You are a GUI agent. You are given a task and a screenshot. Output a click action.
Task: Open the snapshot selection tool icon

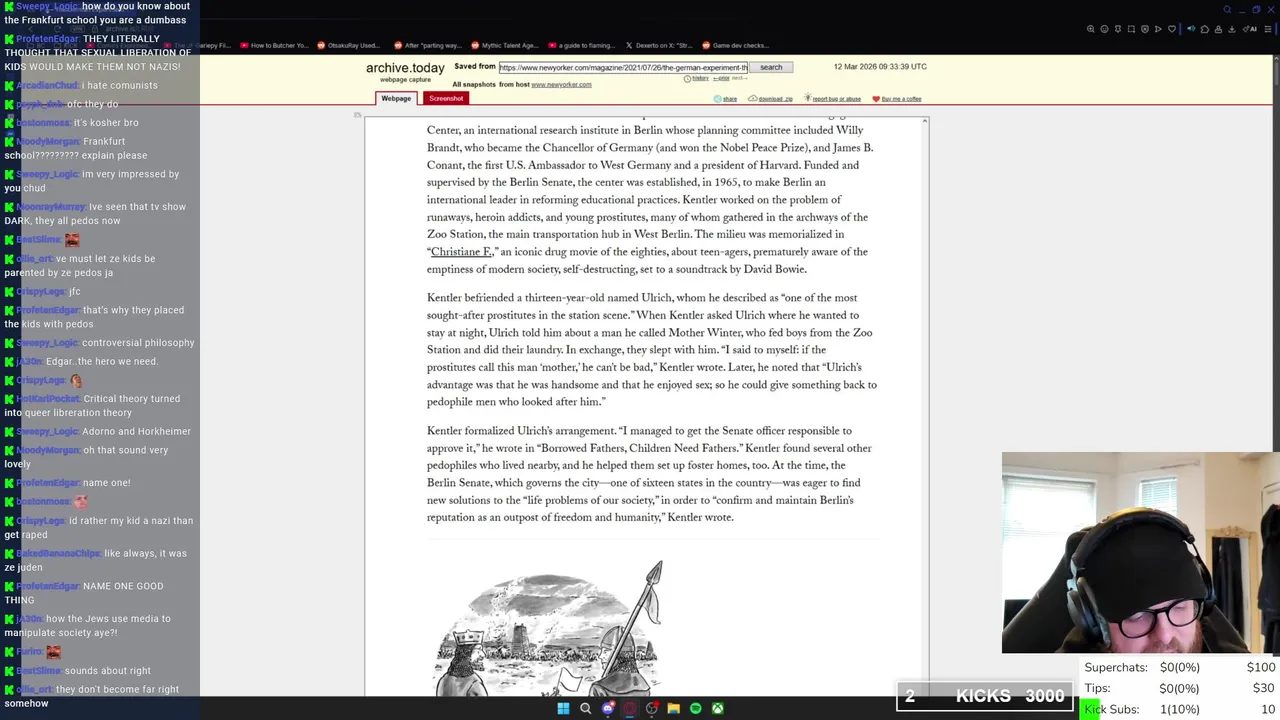coord(1131,29)
